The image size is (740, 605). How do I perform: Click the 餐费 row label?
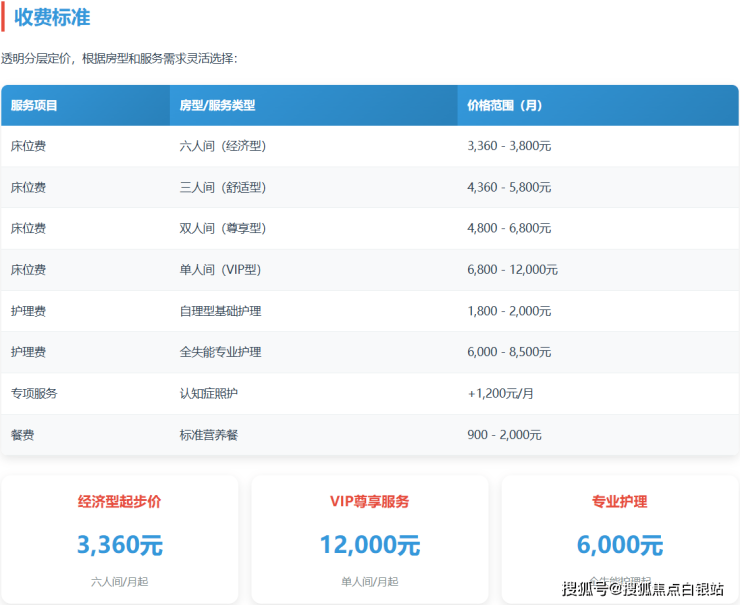pos(22,435)
